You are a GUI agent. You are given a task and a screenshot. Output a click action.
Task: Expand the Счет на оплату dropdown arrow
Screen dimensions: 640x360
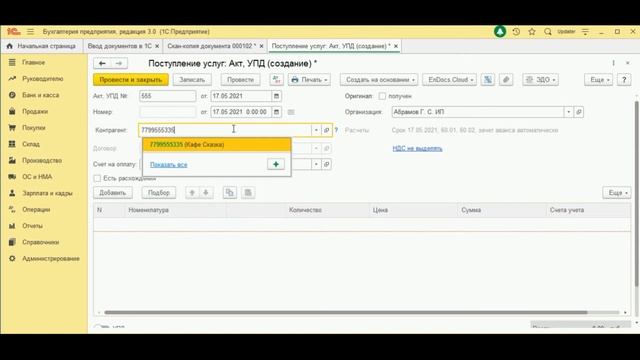click(x=316, y=164)
